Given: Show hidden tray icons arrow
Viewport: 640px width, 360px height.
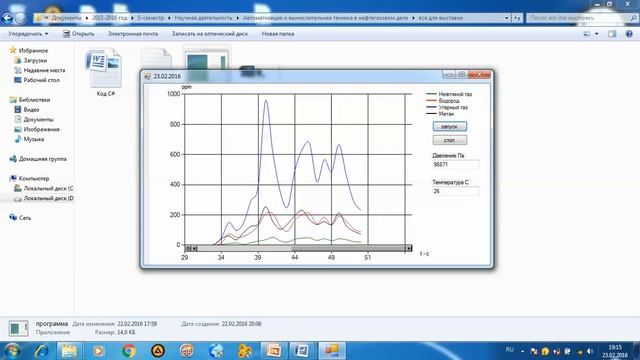Looking at the screenshot, I should tap(522, 351).
